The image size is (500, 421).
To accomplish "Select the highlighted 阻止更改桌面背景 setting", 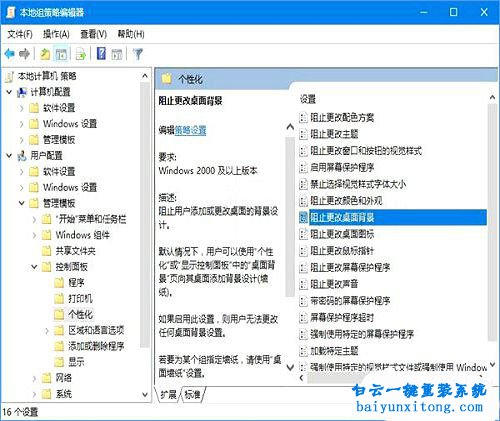I will 398,217.
